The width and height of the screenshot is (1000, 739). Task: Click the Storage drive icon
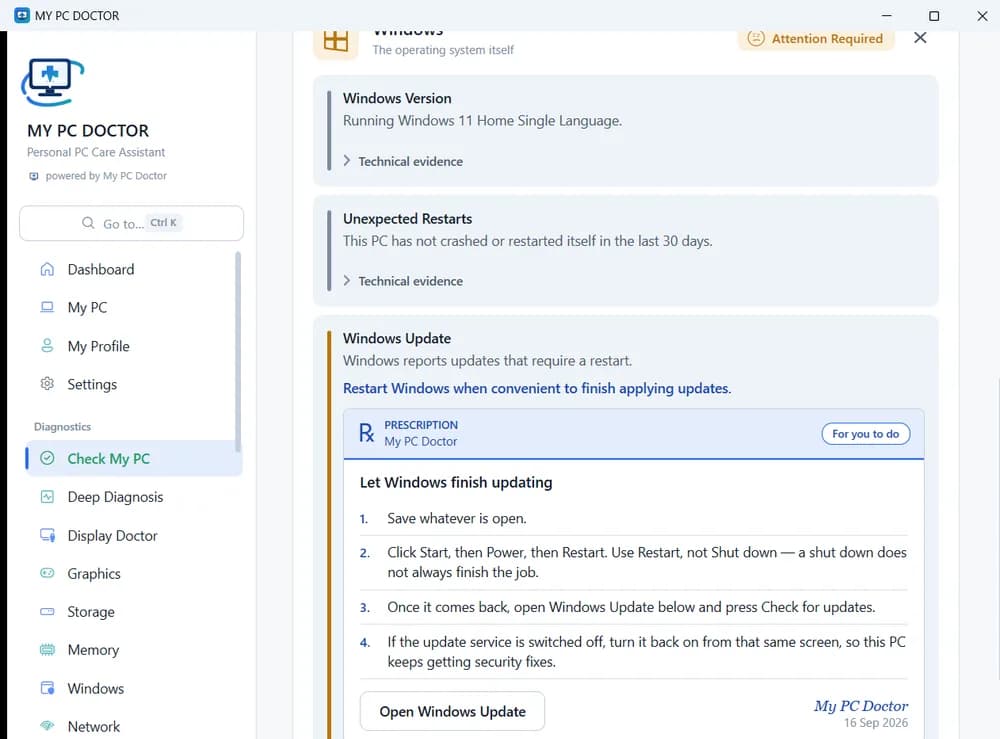[x=47, y=611]
